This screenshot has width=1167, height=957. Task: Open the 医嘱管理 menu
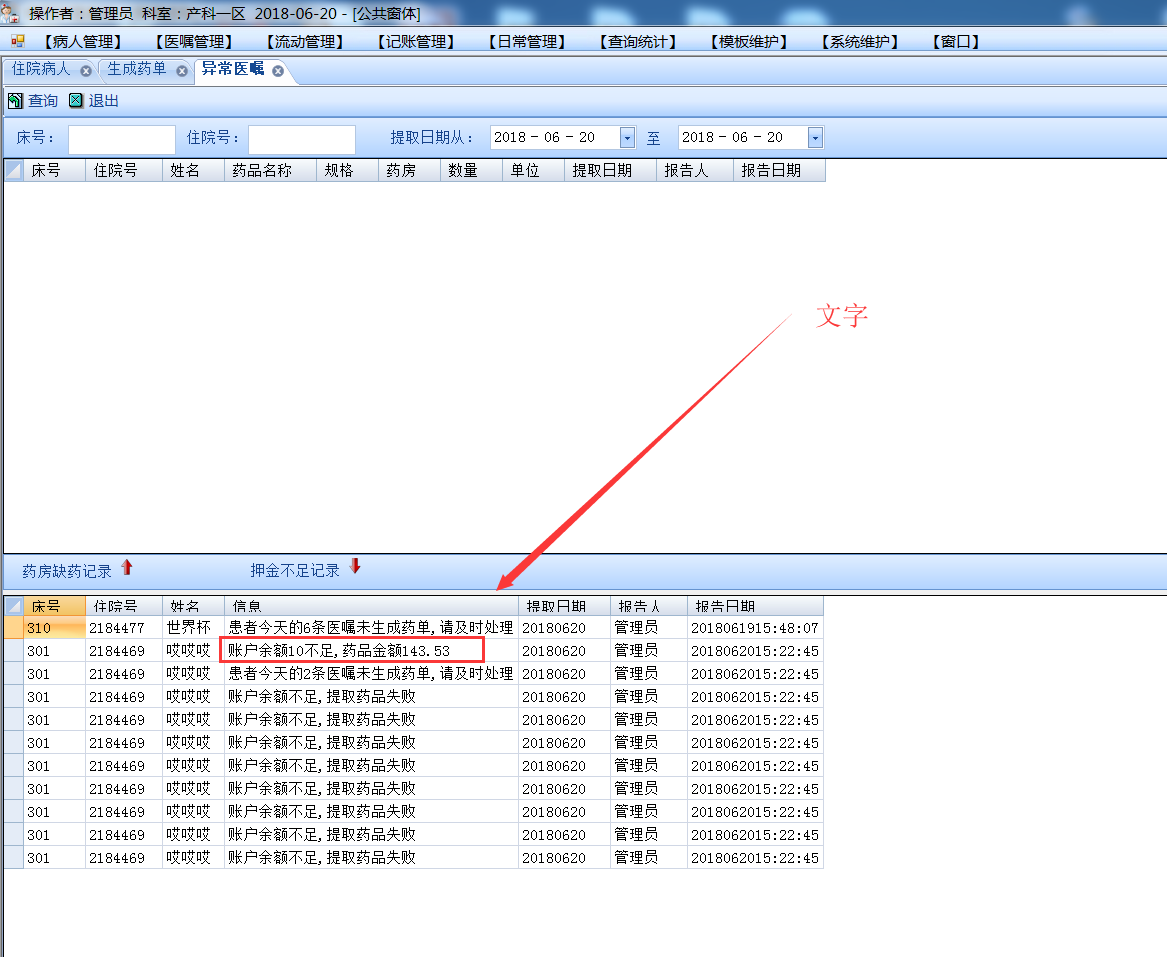point(194,42)
